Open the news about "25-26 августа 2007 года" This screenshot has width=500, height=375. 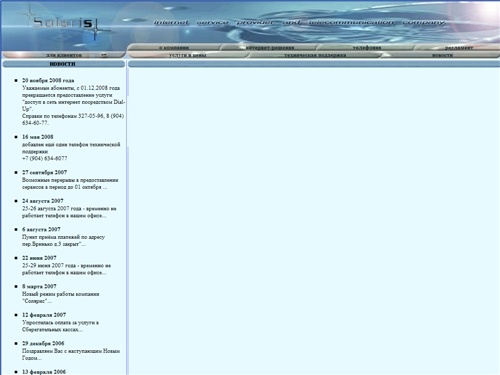[x=69, y=212]
